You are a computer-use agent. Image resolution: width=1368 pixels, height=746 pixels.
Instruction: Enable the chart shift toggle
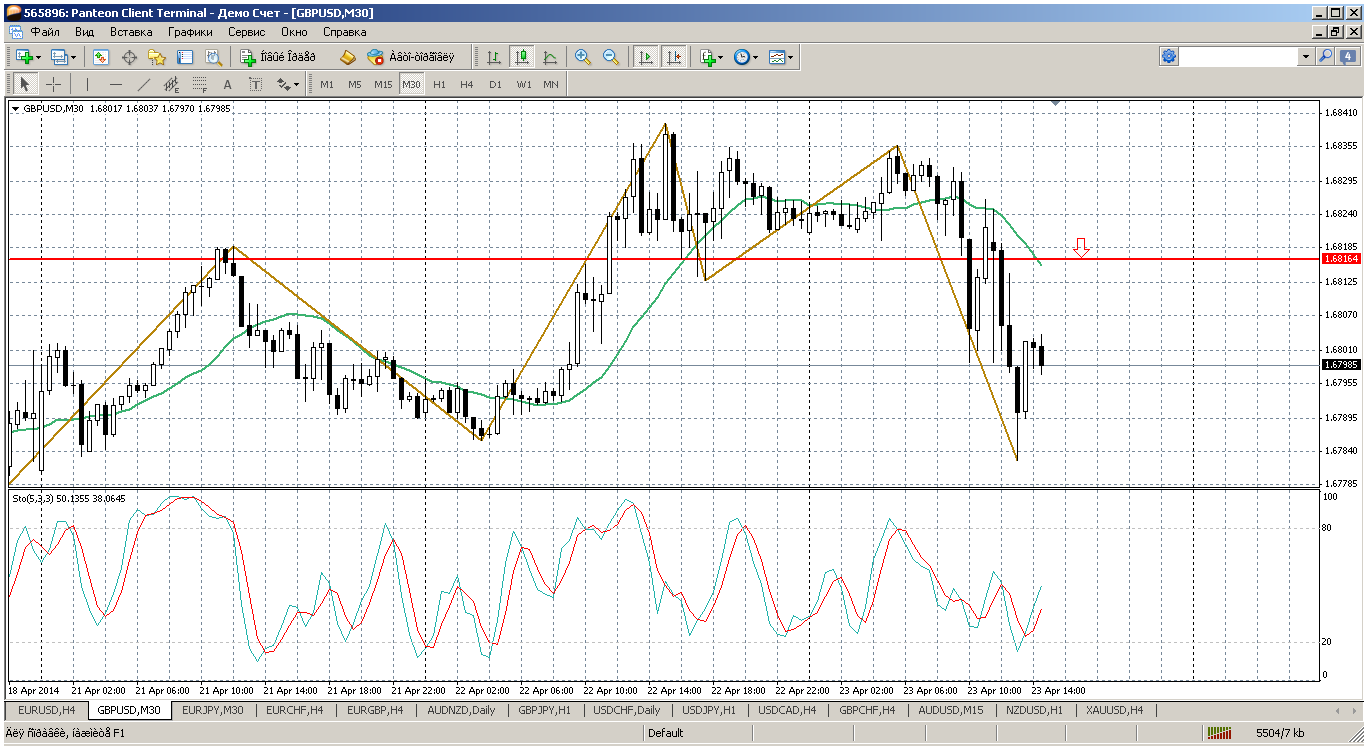click(674, 58)
